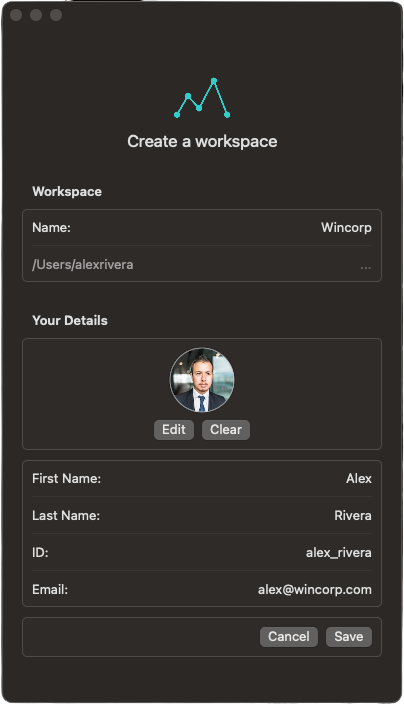Close the window with the first titlebar dot
This screenshot has height=706, width=404.
[x=16, y=15]
